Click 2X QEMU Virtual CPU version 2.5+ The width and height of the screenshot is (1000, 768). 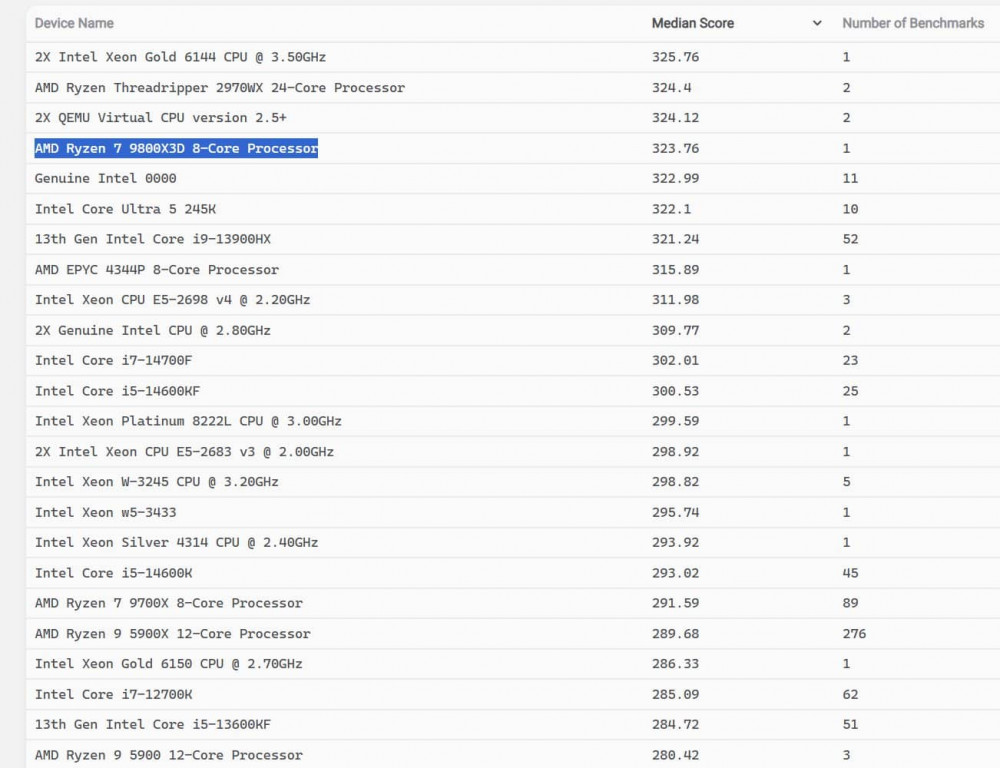coord(161,118)
